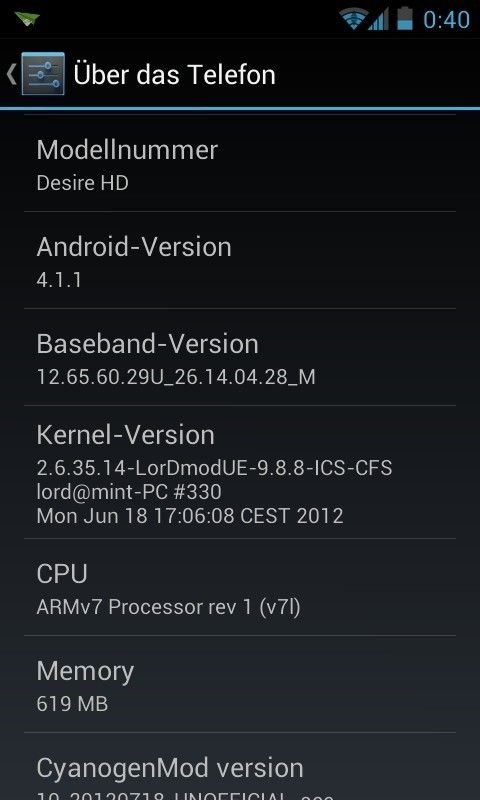
Task: Tap the back chevron beside Settings icon
Action: pos(11,74)
